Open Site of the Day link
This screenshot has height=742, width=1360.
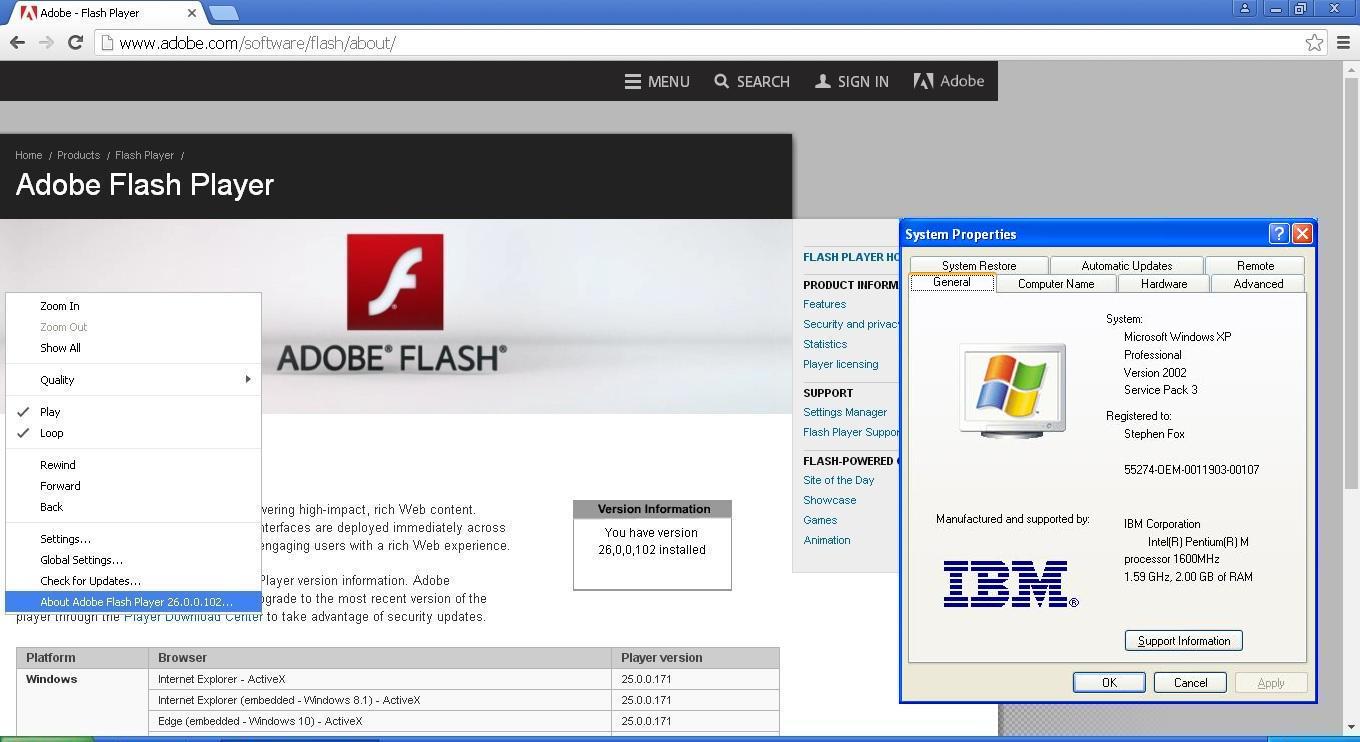click(838, 480)
